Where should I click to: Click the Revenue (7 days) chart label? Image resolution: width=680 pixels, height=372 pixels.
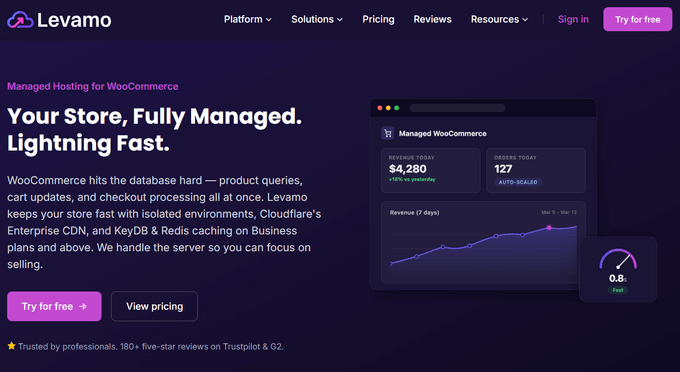point(414,212)
